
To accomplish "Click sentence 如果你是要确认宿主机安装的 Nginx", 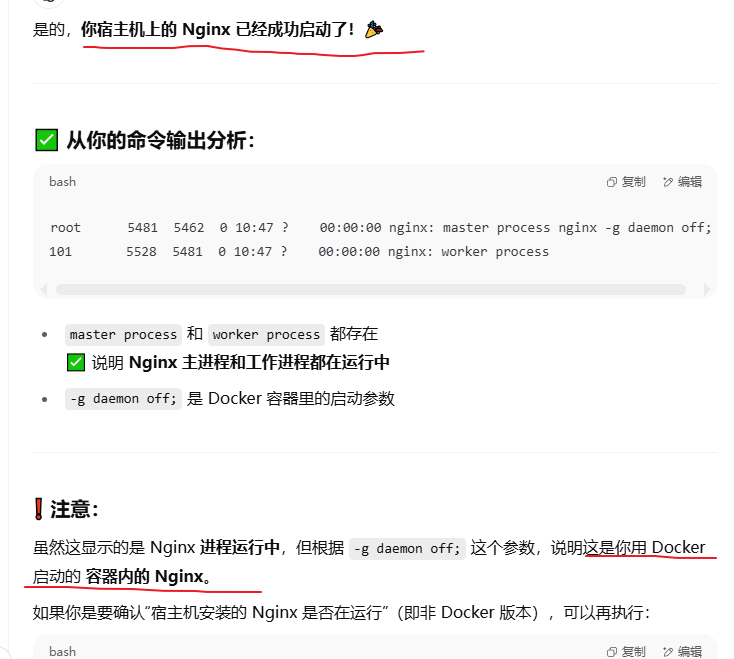I will click(x=341, y=613).
